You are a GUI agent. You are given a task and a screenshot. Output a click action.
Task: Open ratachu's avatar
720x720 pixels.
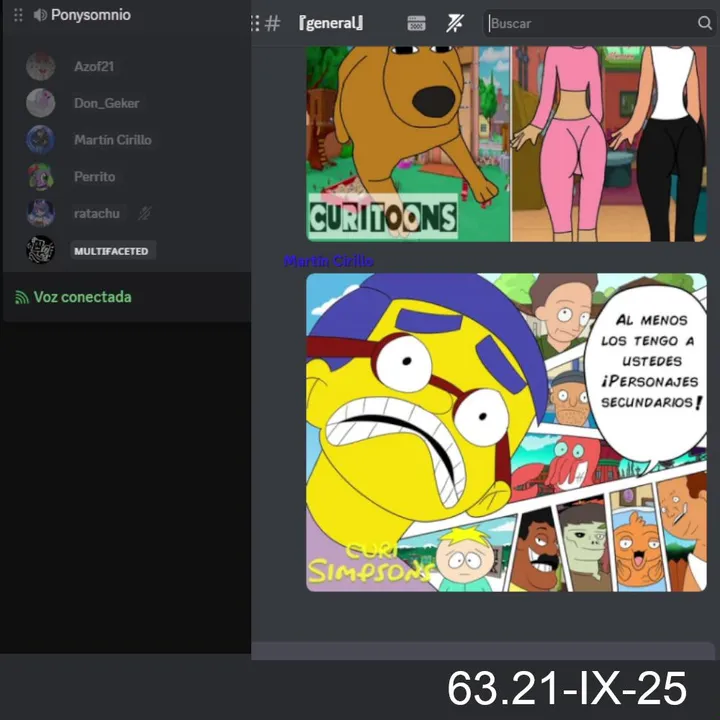(x=40, y=213)
